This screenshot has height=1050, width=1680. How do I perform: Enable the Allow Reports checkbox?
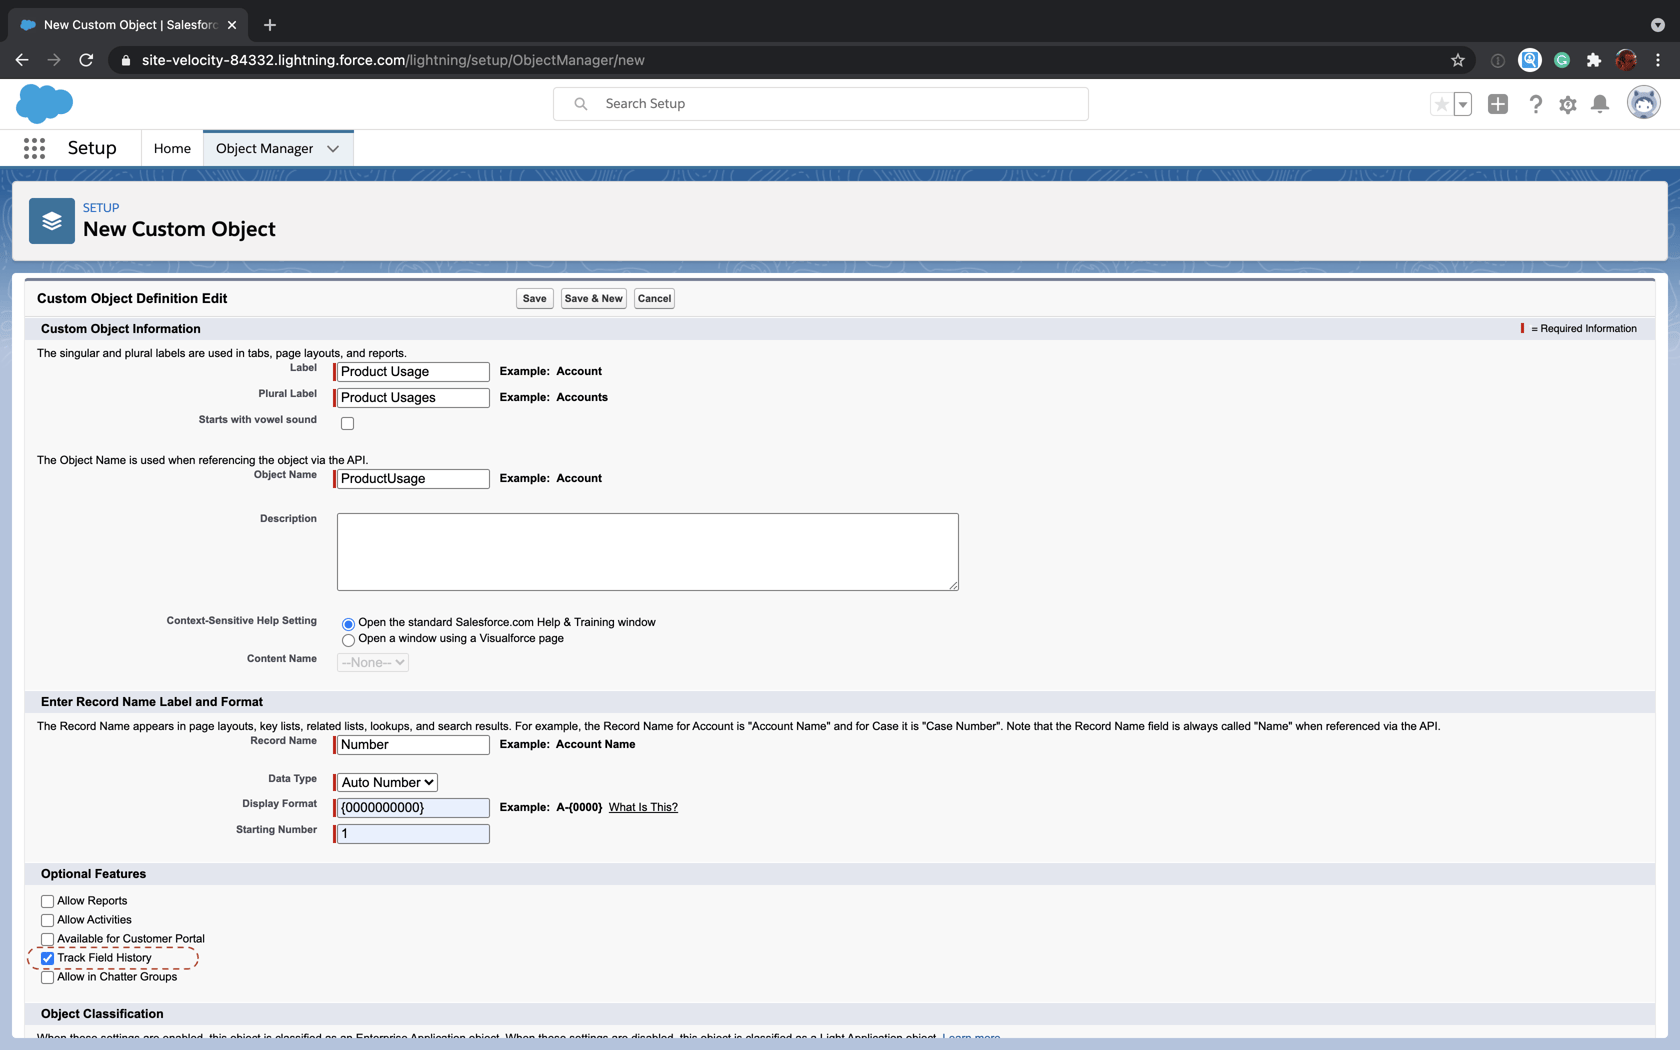tap(47, 900)
